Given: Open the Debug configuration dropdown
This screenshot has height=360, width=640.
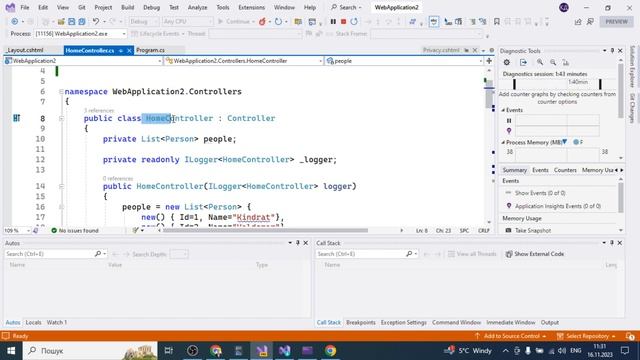Looking at the screenshot, I should (x=144, y=22).
